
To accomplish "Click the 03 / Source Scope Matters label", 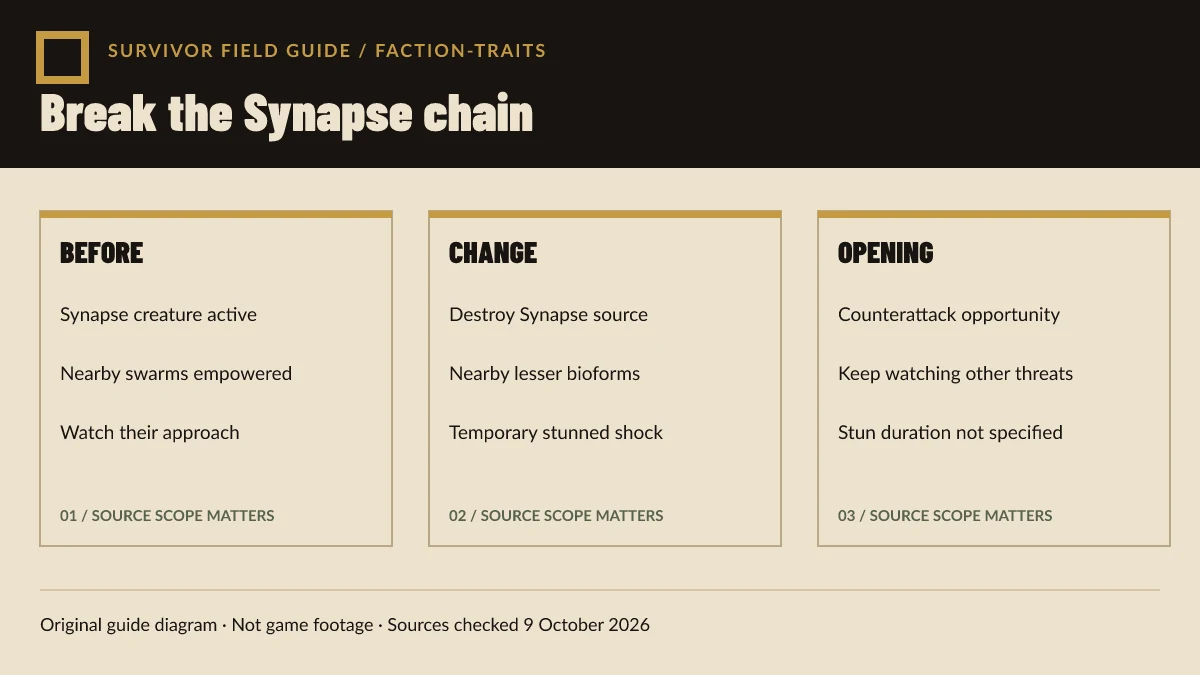I will coord(945,516).
